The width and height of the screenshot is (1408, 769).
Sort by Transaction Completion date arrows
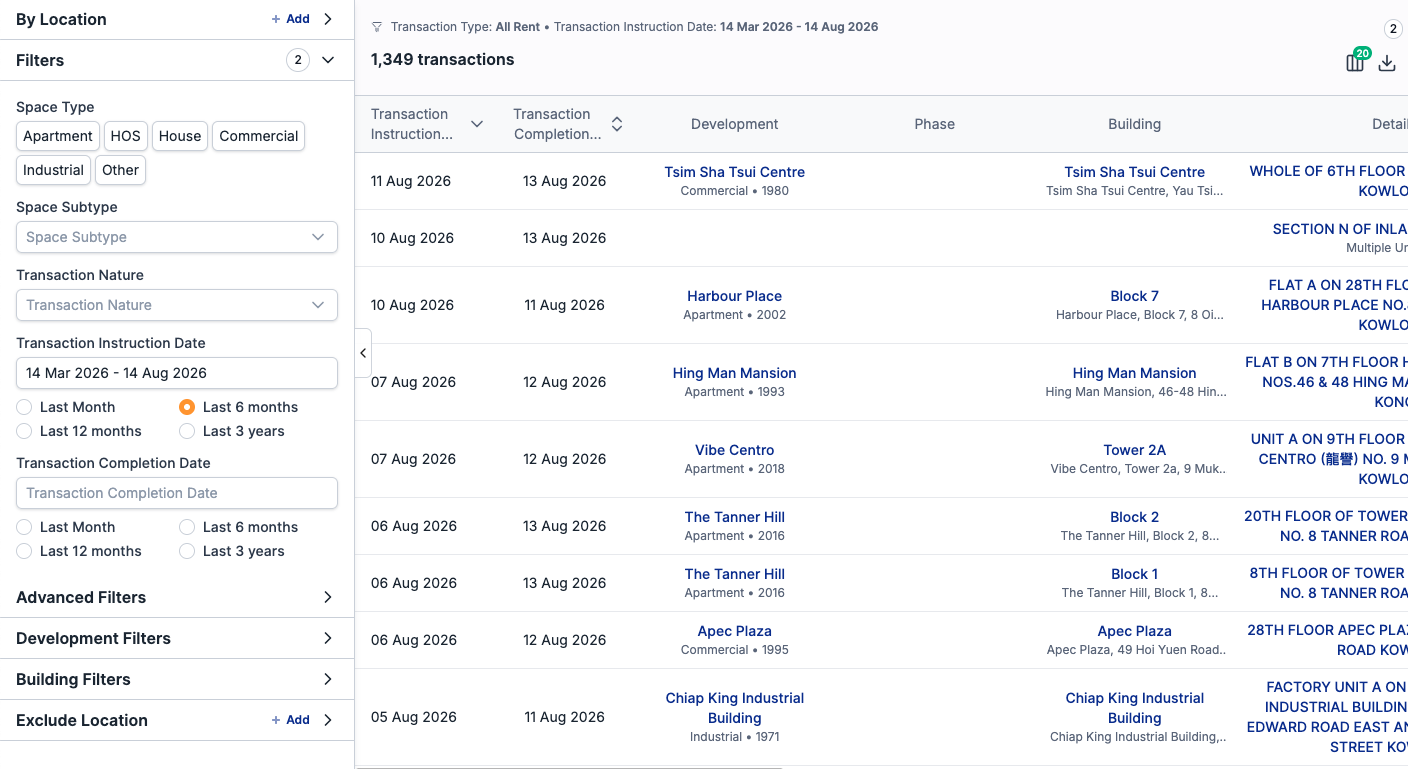tap(617, 124)
